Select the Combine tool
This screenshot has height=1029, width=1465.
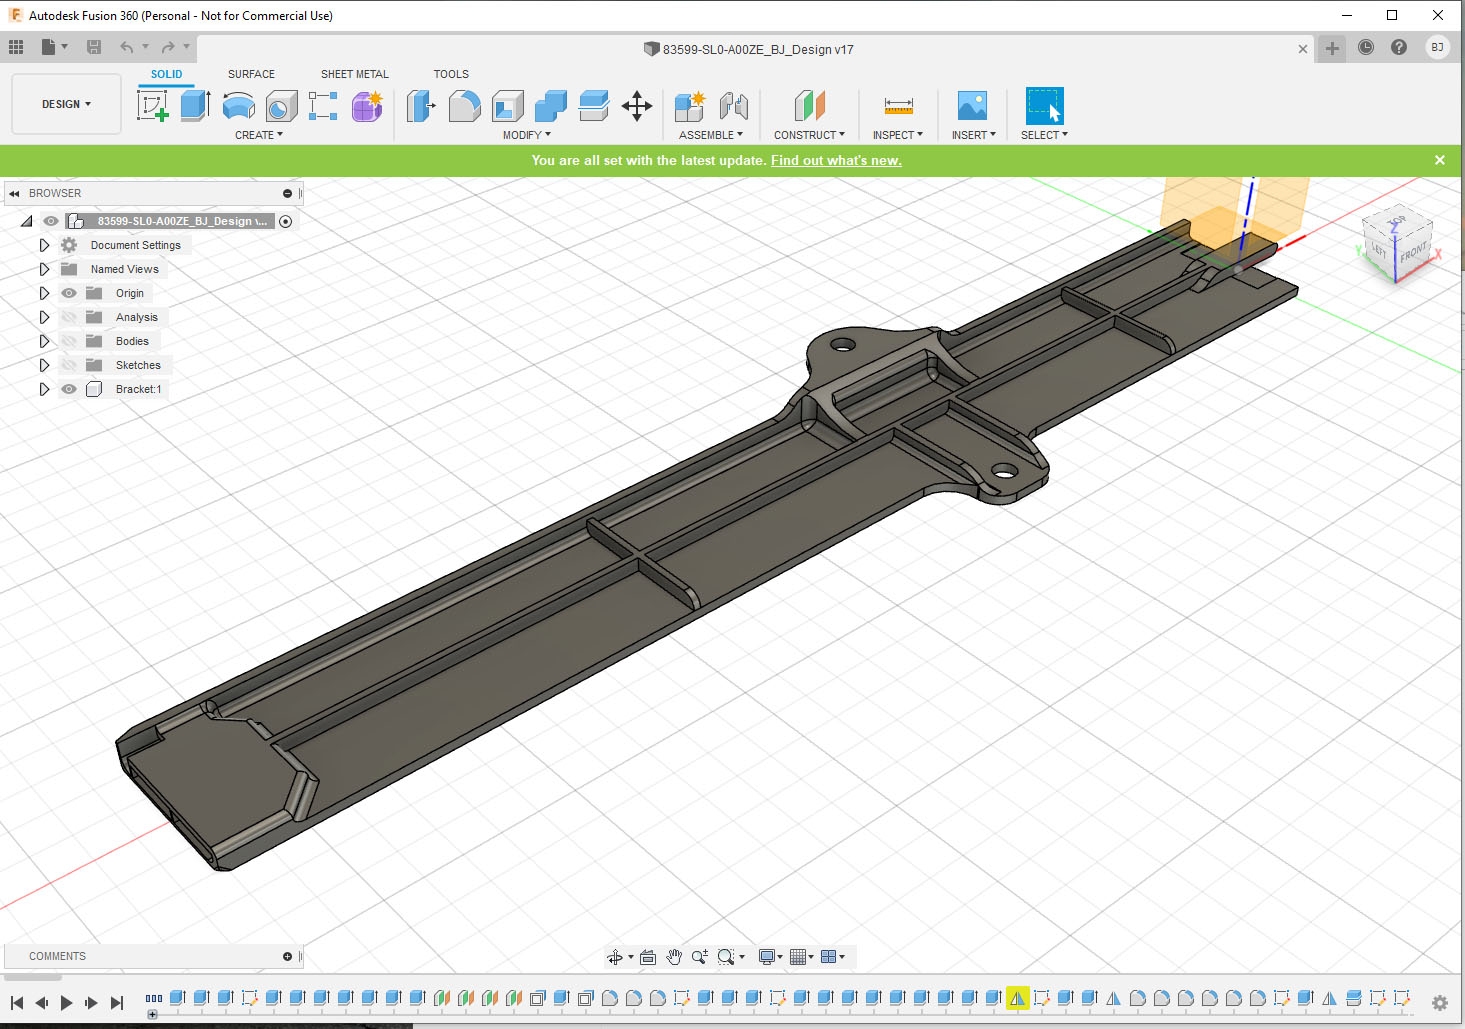[x=550, y=106]
